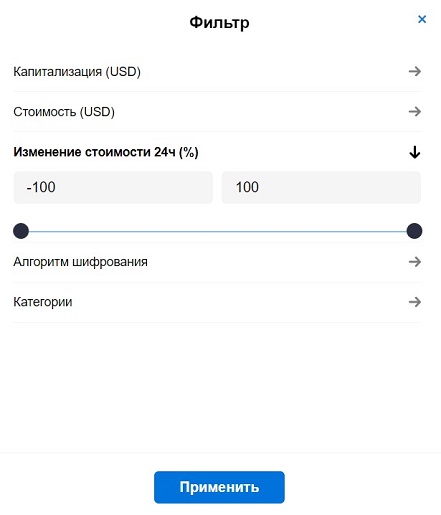Collapse section using the down arrow icon
The width and height of the screenshot is (441, 515).
(x=415, y=152)
